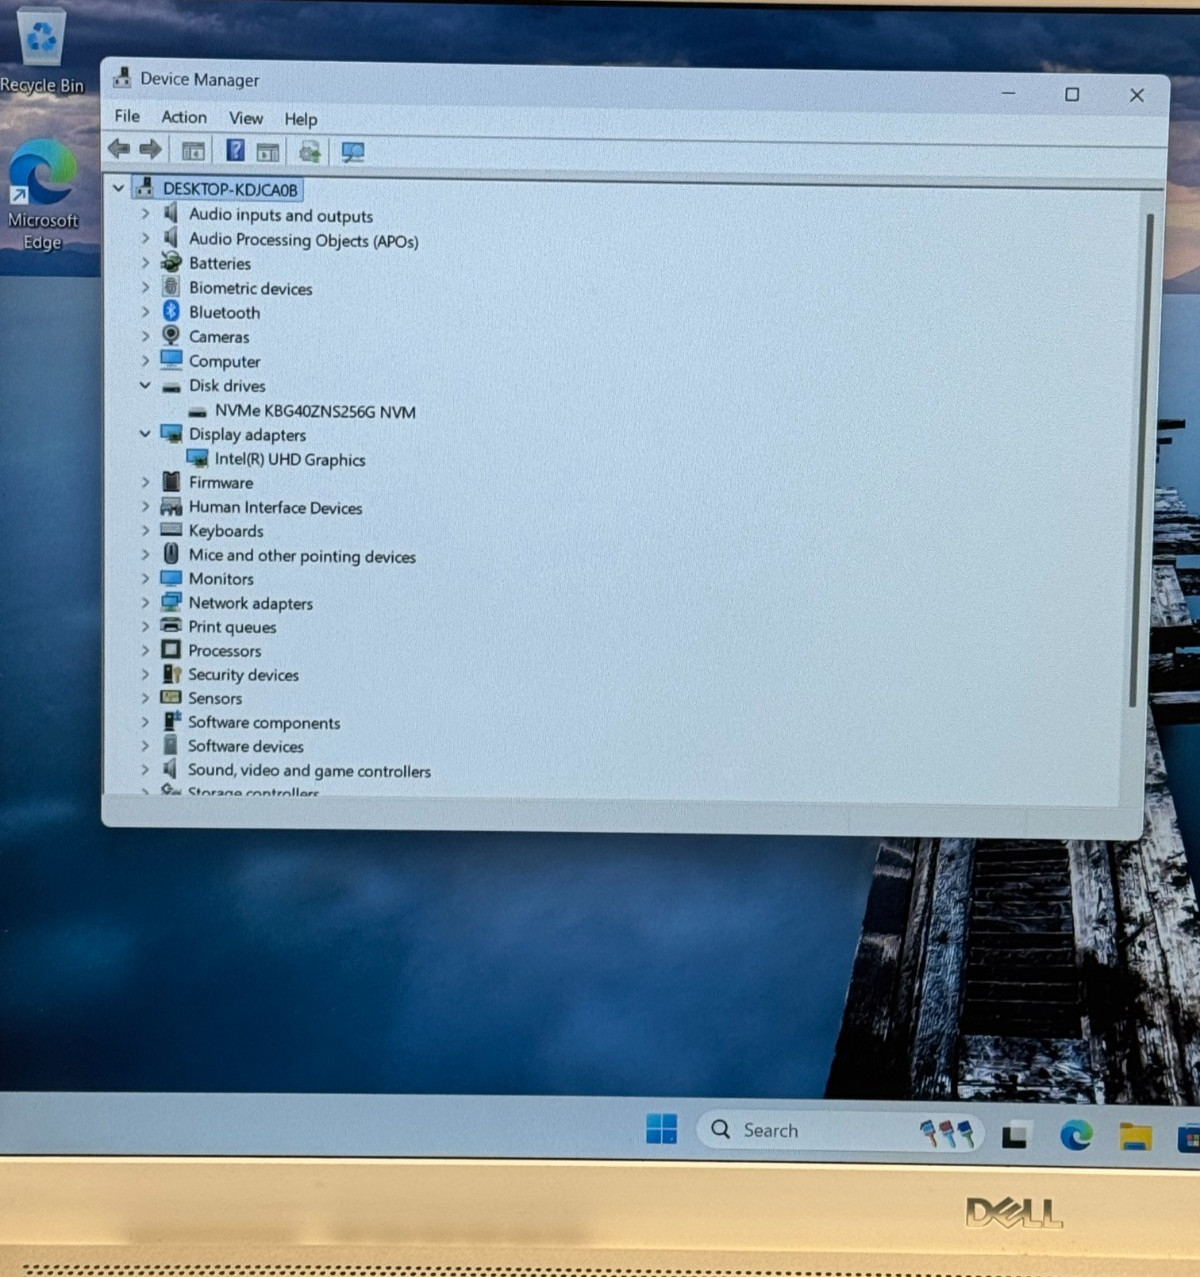Expand Mice and other pointing devices
Image resolution: width=1200 pixels, height=1277 pixels.
[x=145, y=554]
